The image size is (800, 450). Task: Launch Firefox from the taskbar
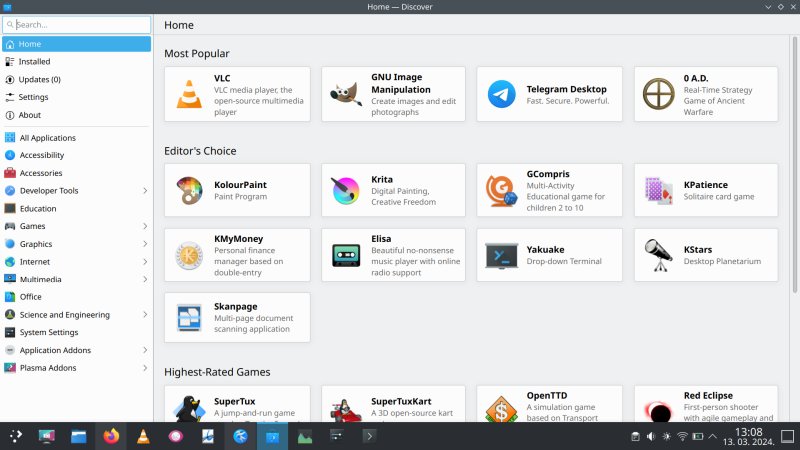110,436
